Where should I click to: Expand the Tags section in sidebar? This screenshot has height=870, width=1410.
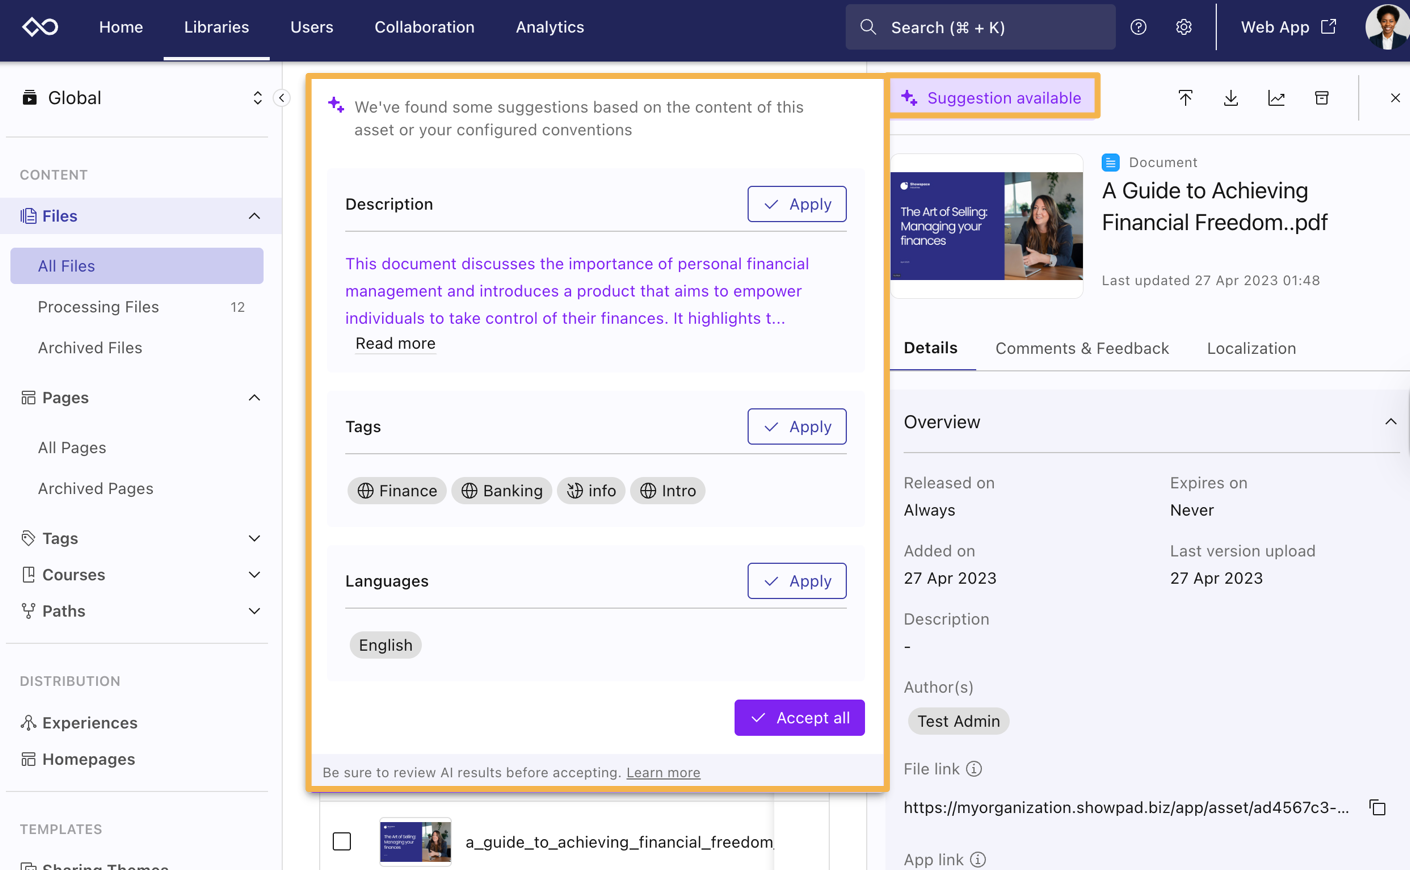tap(254, 538)
